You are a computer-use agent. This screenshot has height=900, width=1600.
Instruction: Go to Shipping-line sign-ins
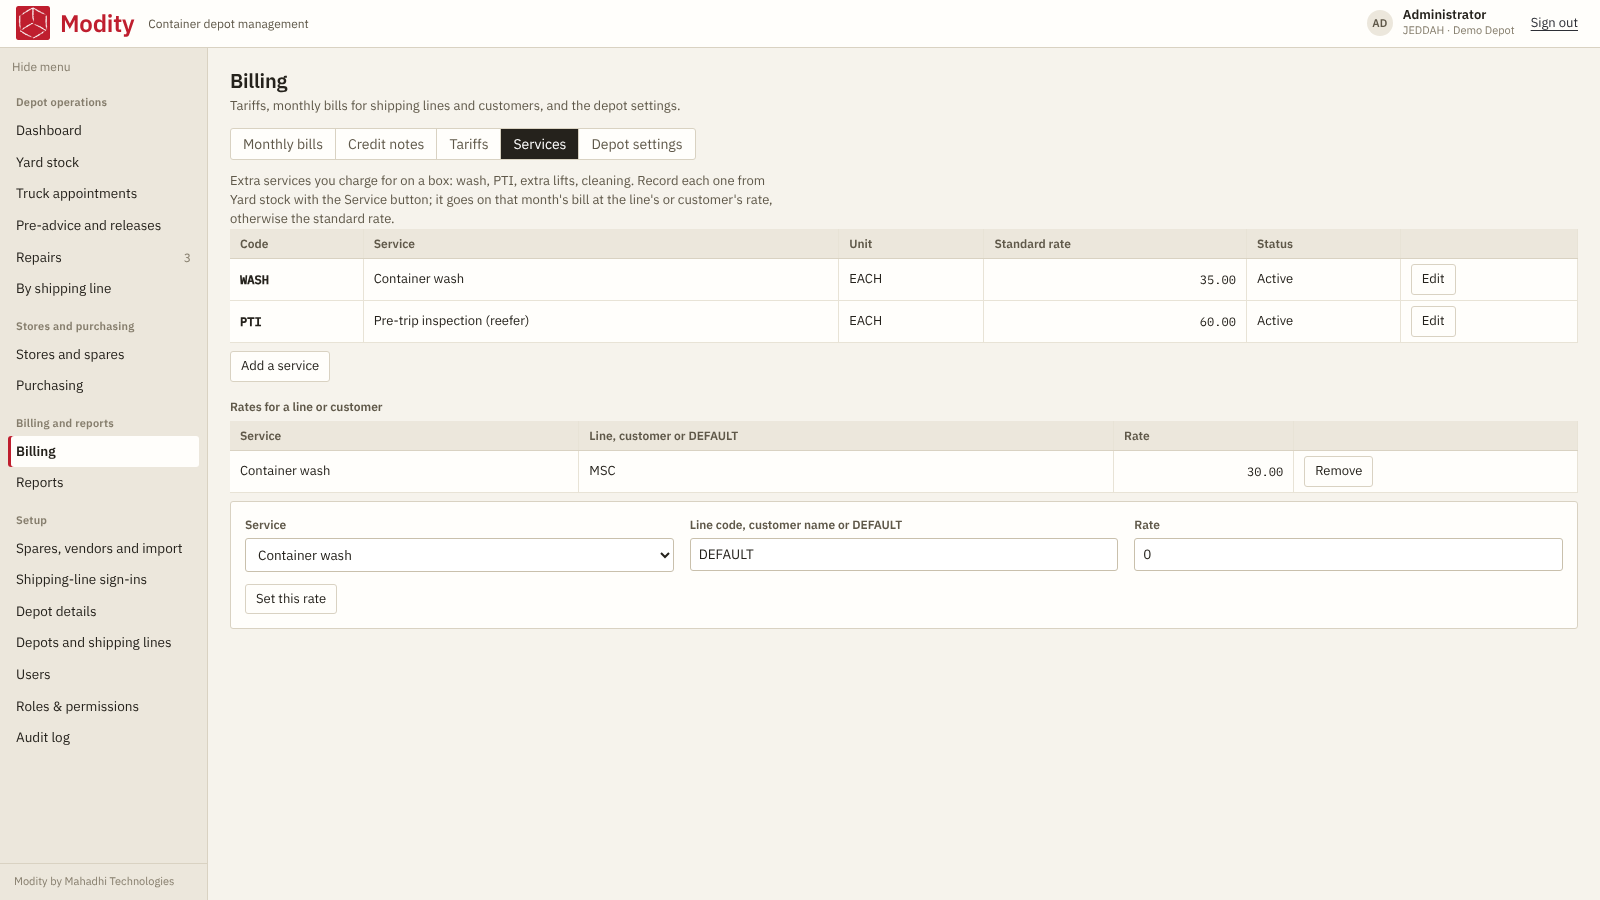coord(104,580)
